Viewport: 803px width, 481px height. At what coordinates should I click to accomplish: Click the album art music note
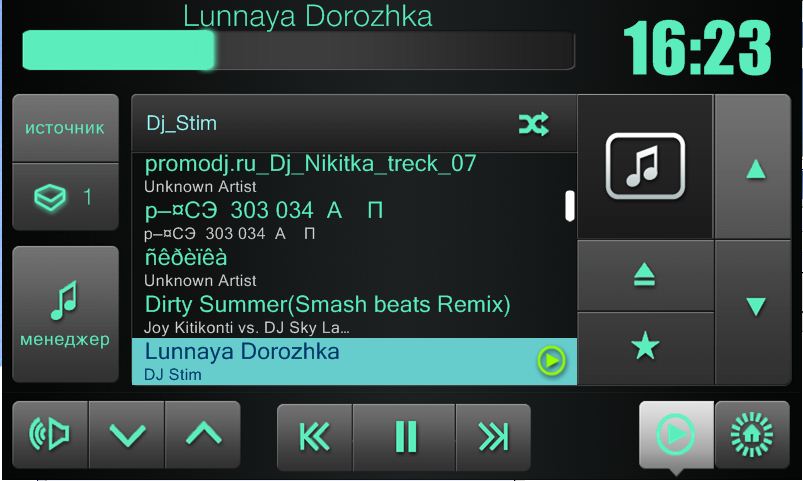645,166
